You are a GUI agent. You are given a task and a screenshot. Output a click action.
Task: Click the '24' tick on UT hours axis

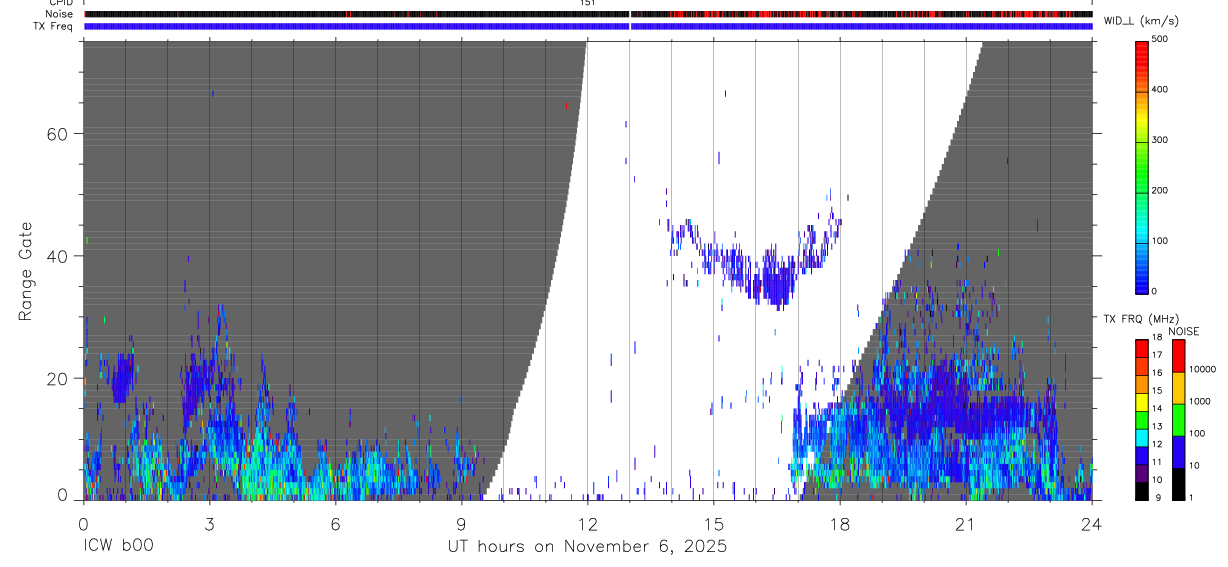(1091, 524)
